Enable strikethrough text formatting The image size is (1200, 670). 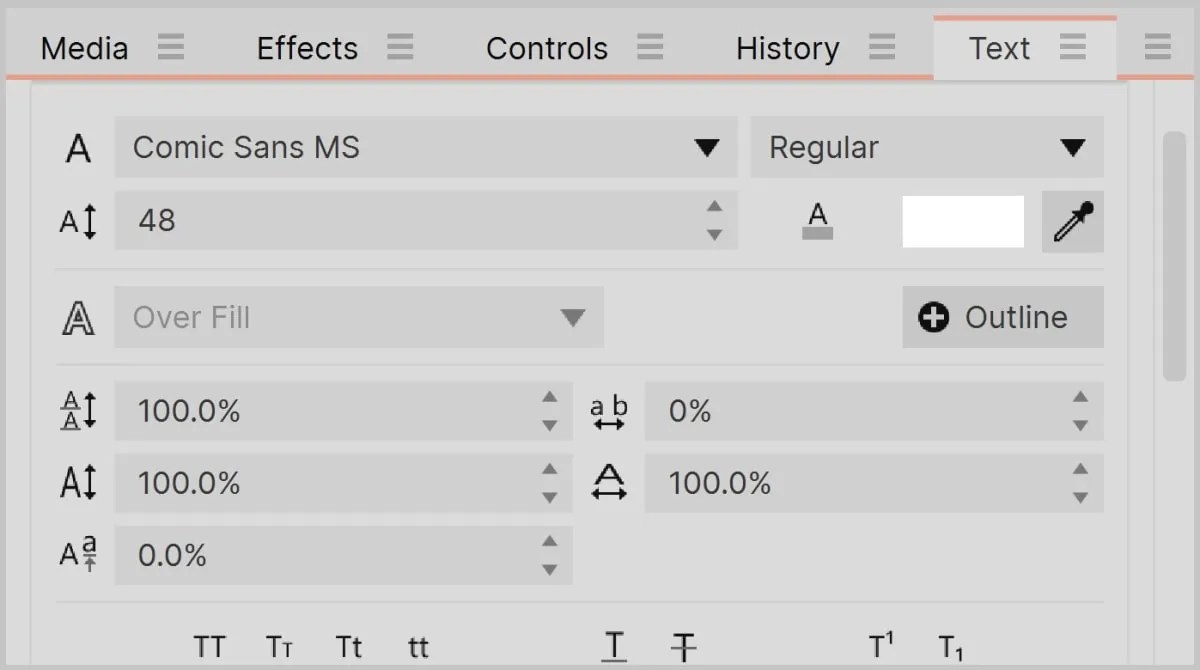tap(683, 647)
